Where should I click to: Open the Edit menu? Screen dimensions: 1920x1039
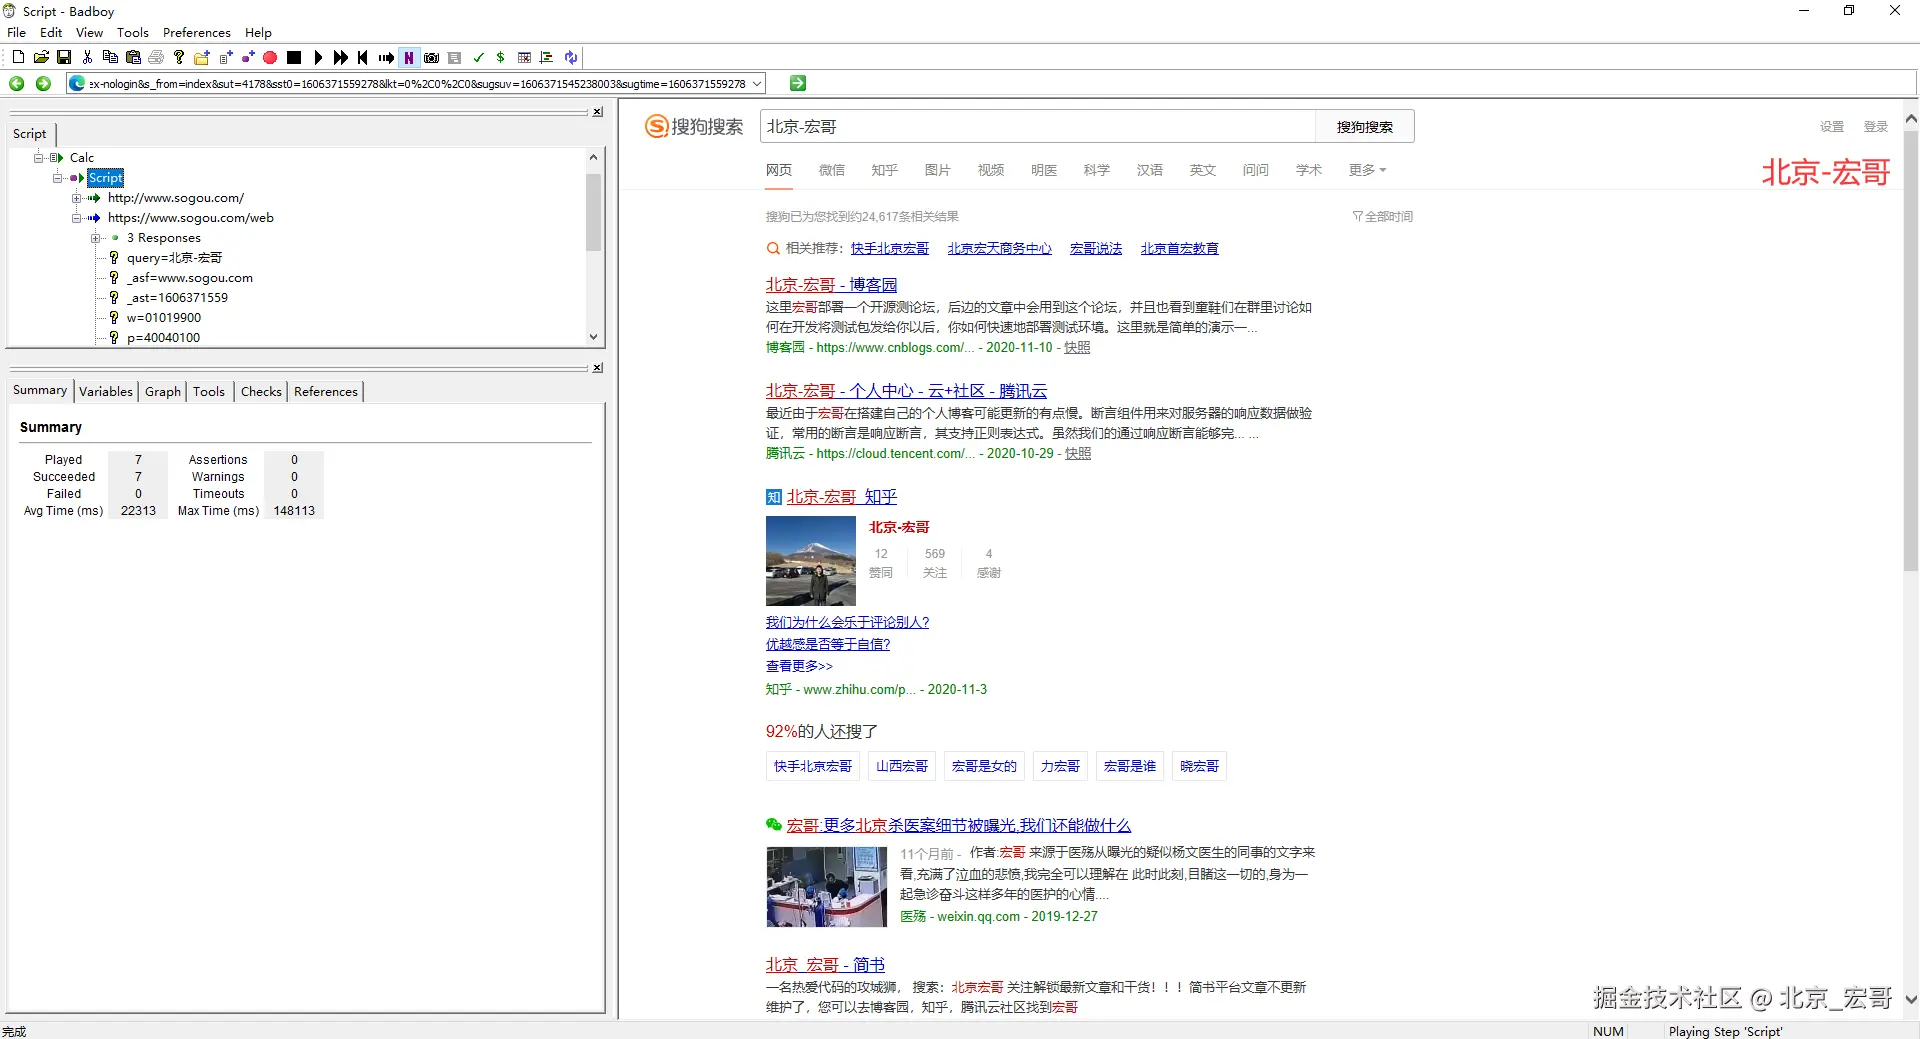tap(51, 33)
